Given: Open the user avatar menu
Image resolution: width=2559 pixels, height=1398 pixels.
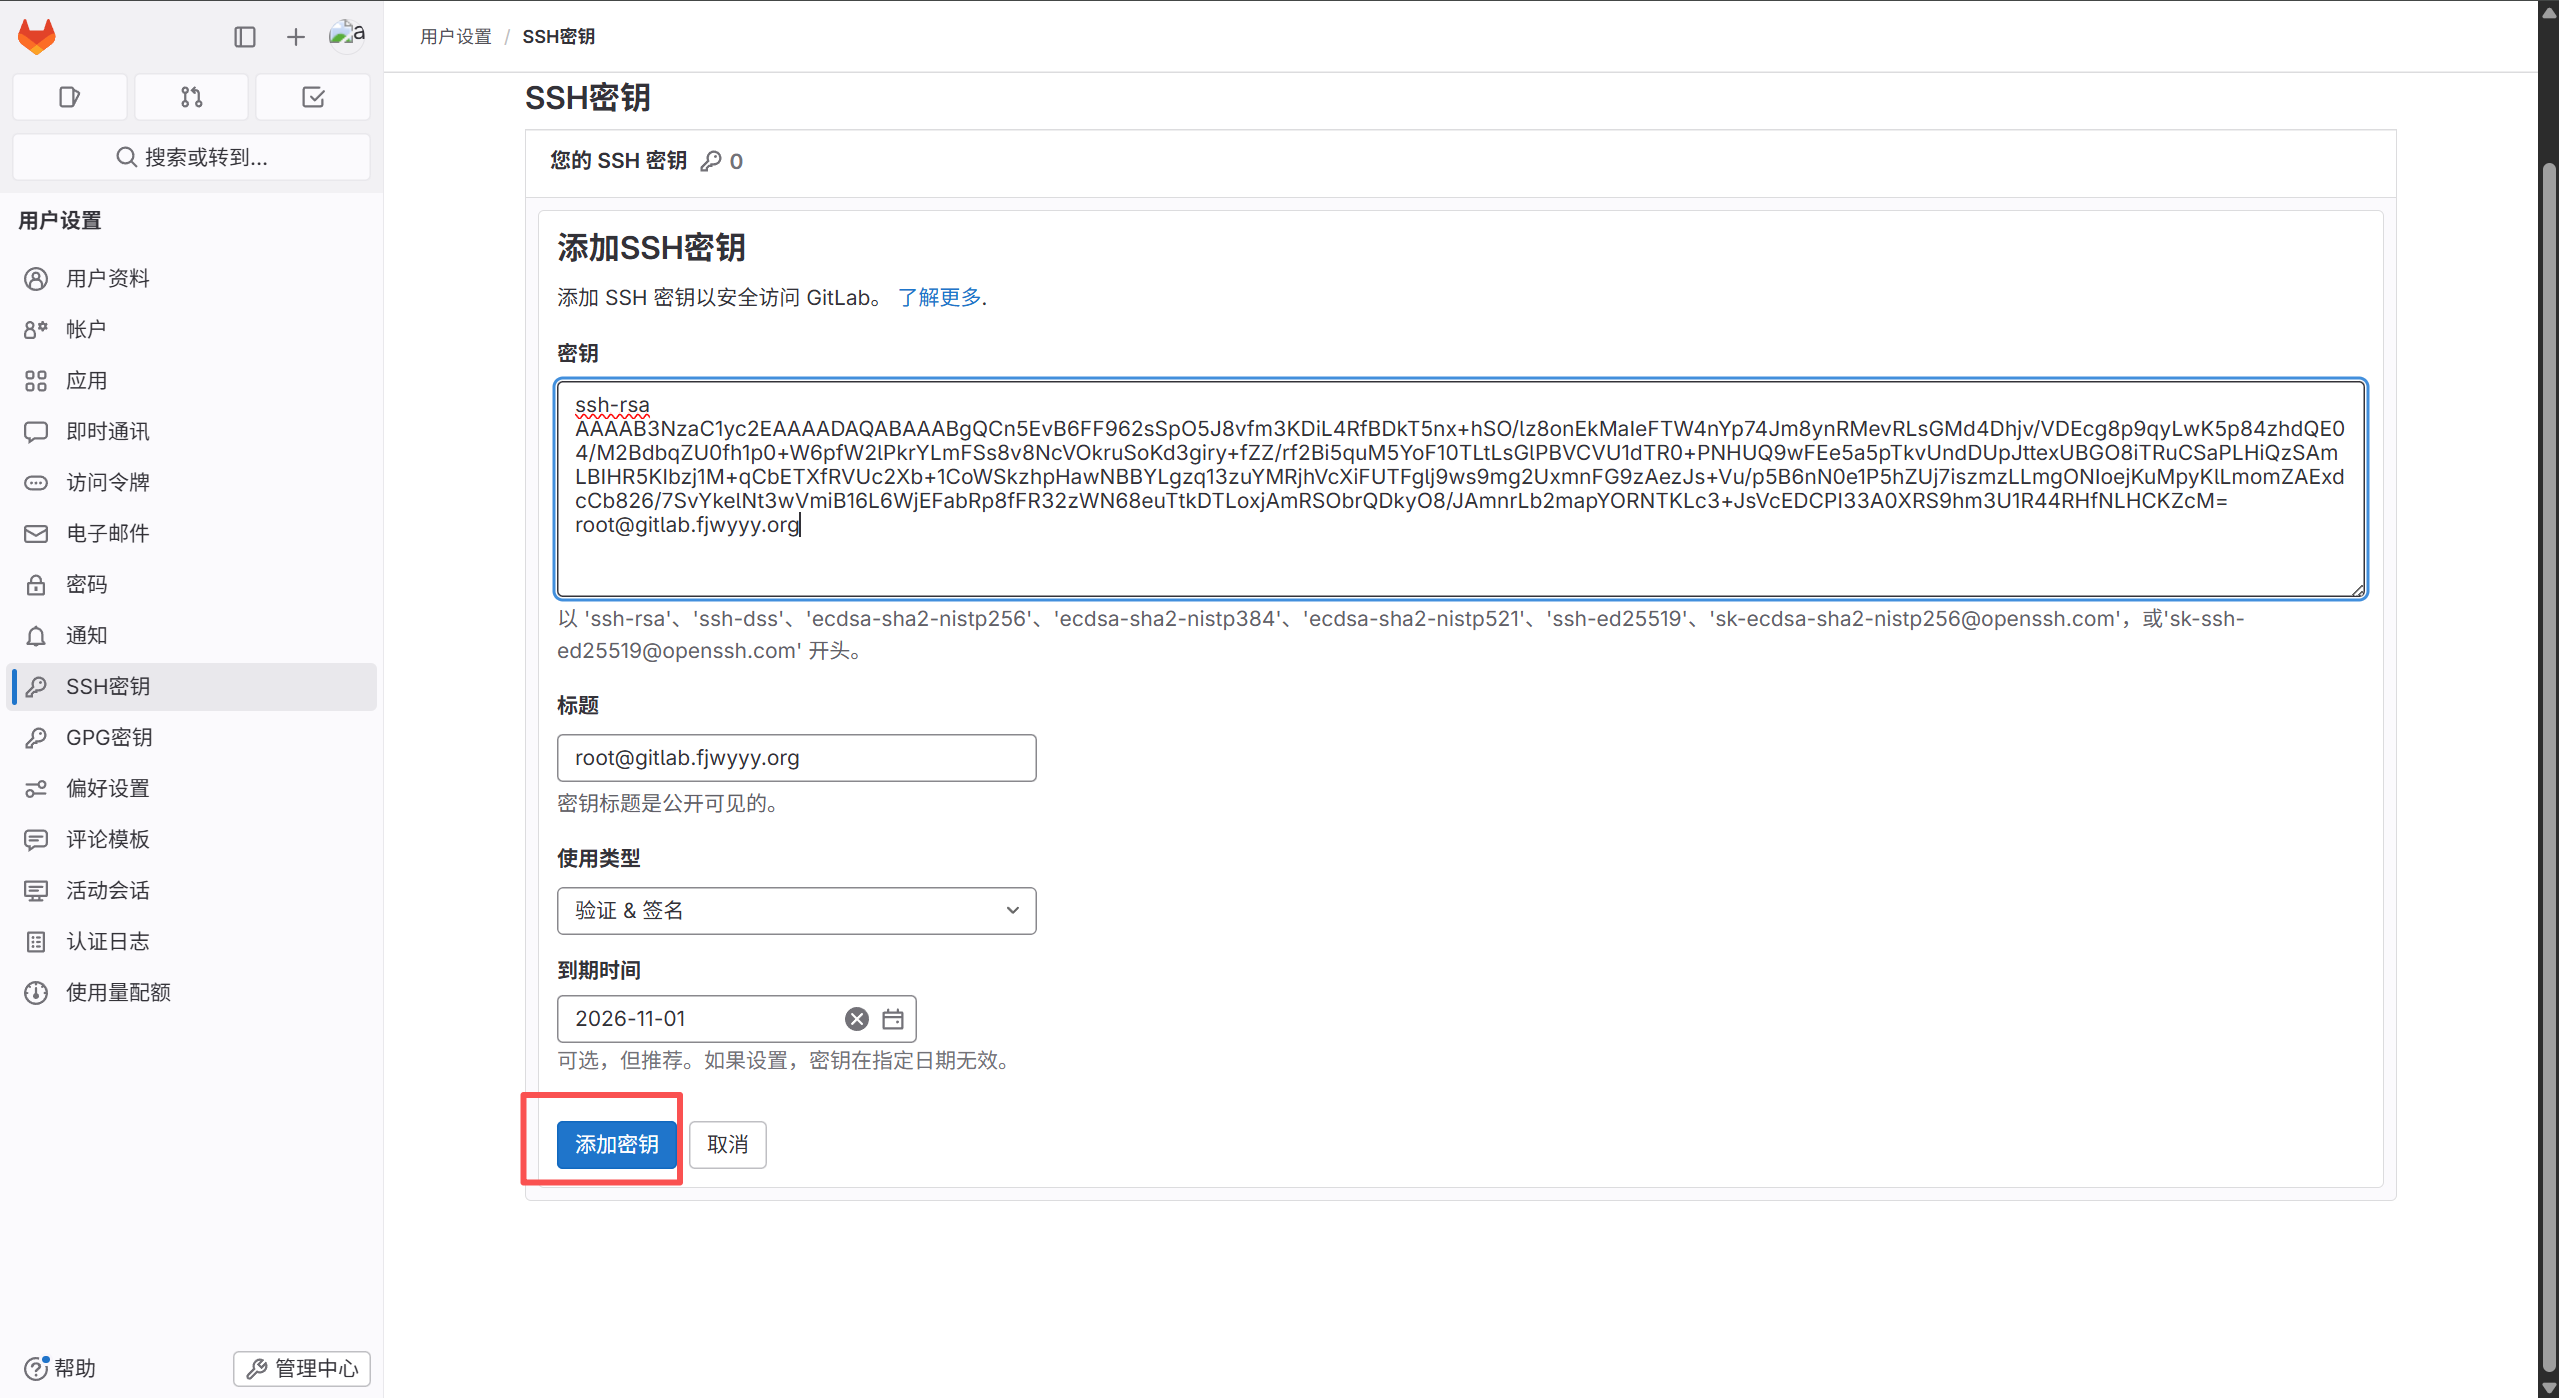Looking at the screenshot, I should [347, 35].
